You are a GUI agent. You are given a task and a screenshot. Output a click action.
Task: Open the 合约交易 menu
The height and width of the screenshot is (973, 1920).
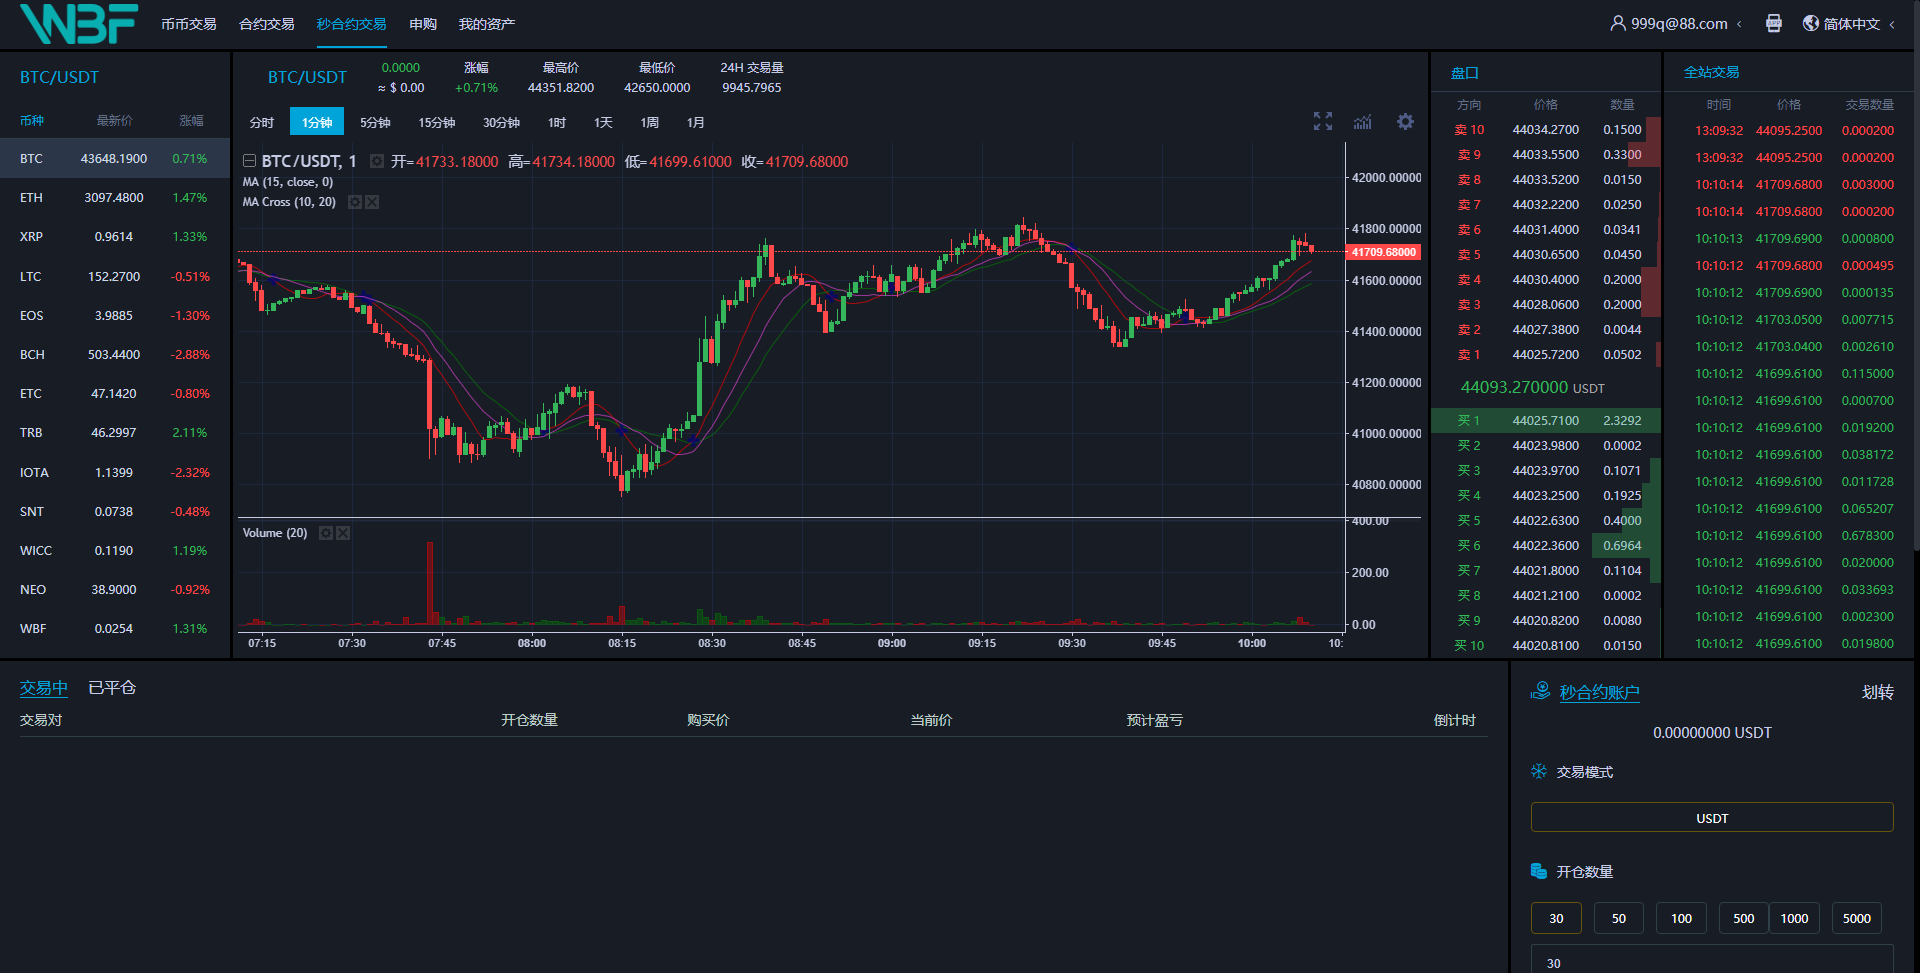pyautogui.click(x=266, y=24)
